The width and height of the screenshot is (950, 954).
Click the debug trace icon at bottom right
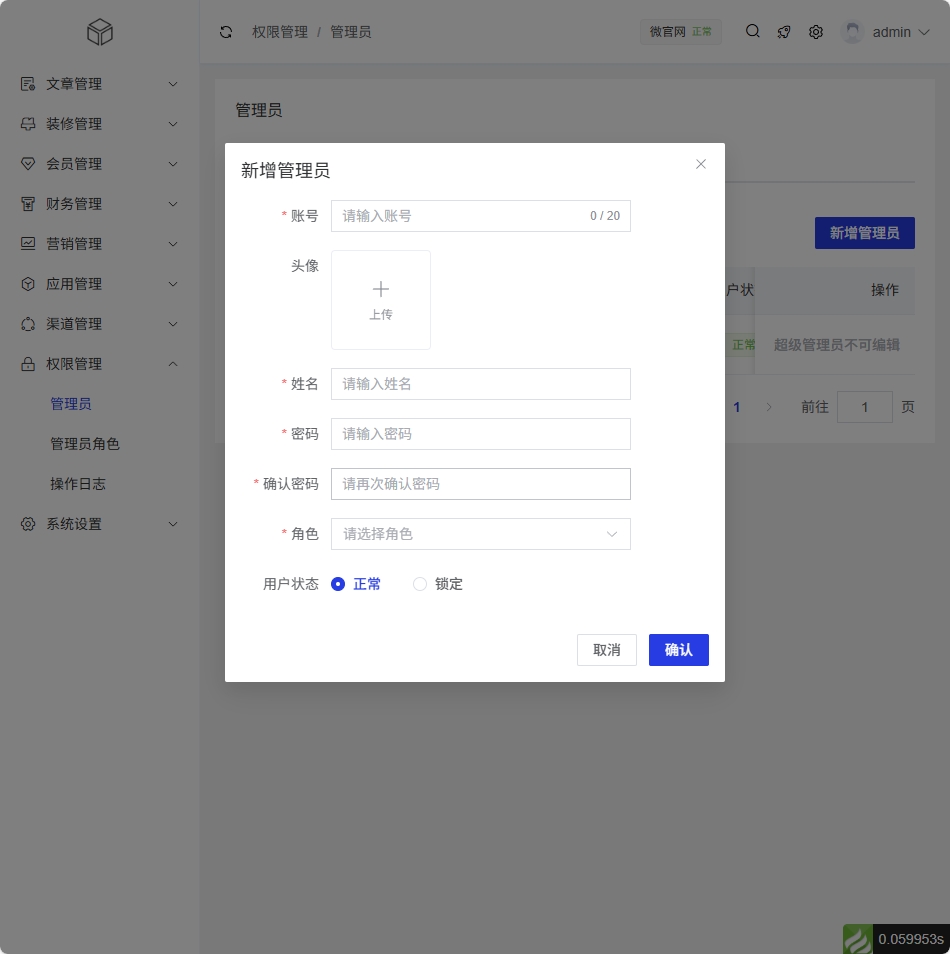(858, 939)
